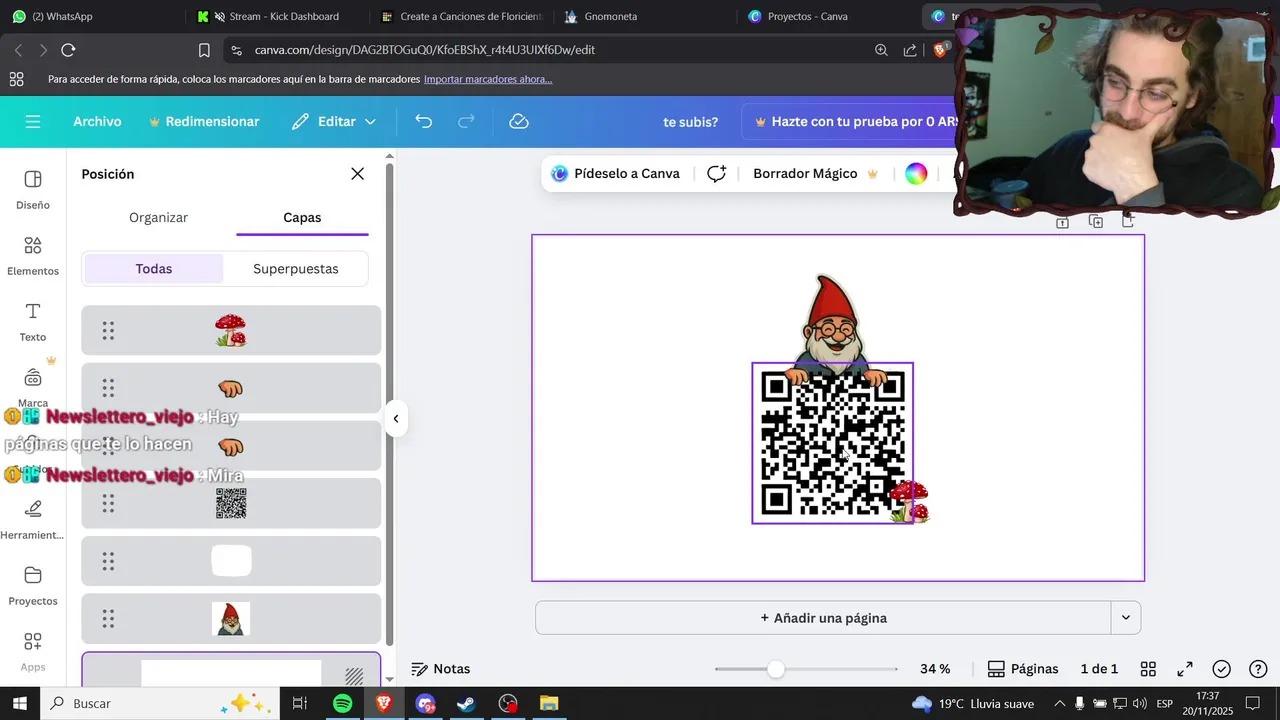Bookmark this page in the browser
The height and width of the screenshot is (720, 1280).
(x=204, y=50)
